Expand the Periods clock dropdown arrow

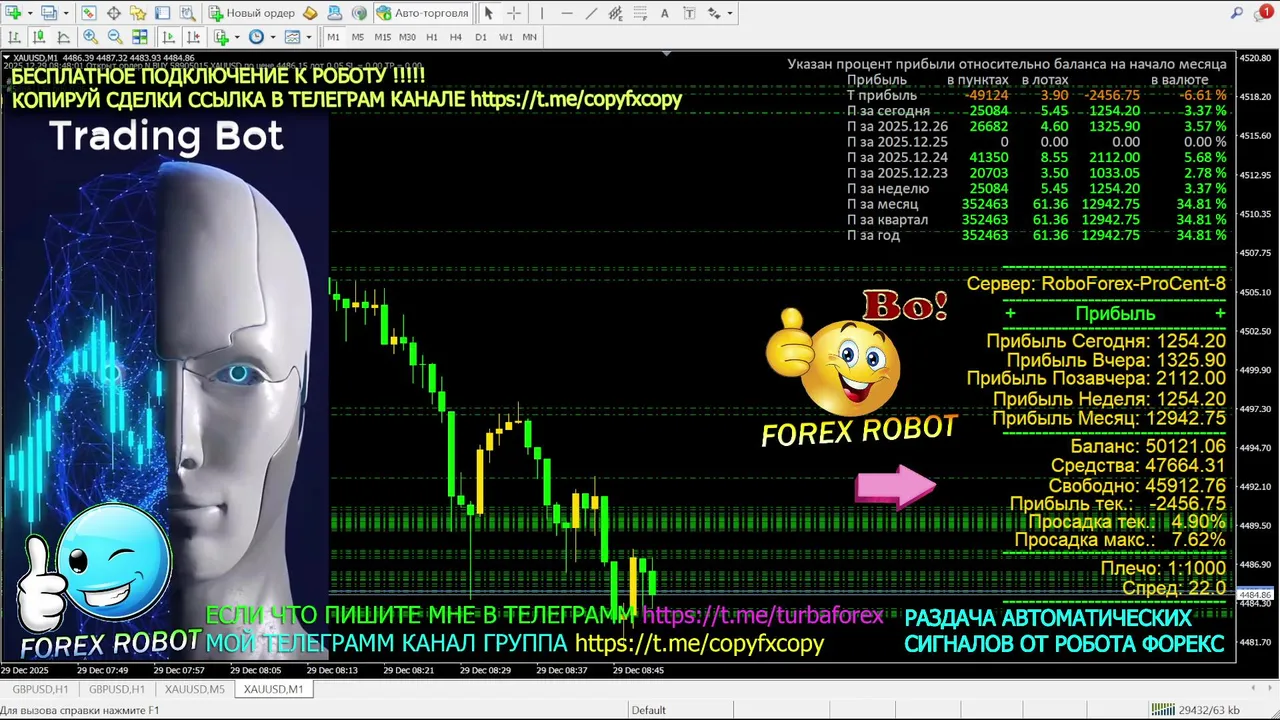[273, 37]
